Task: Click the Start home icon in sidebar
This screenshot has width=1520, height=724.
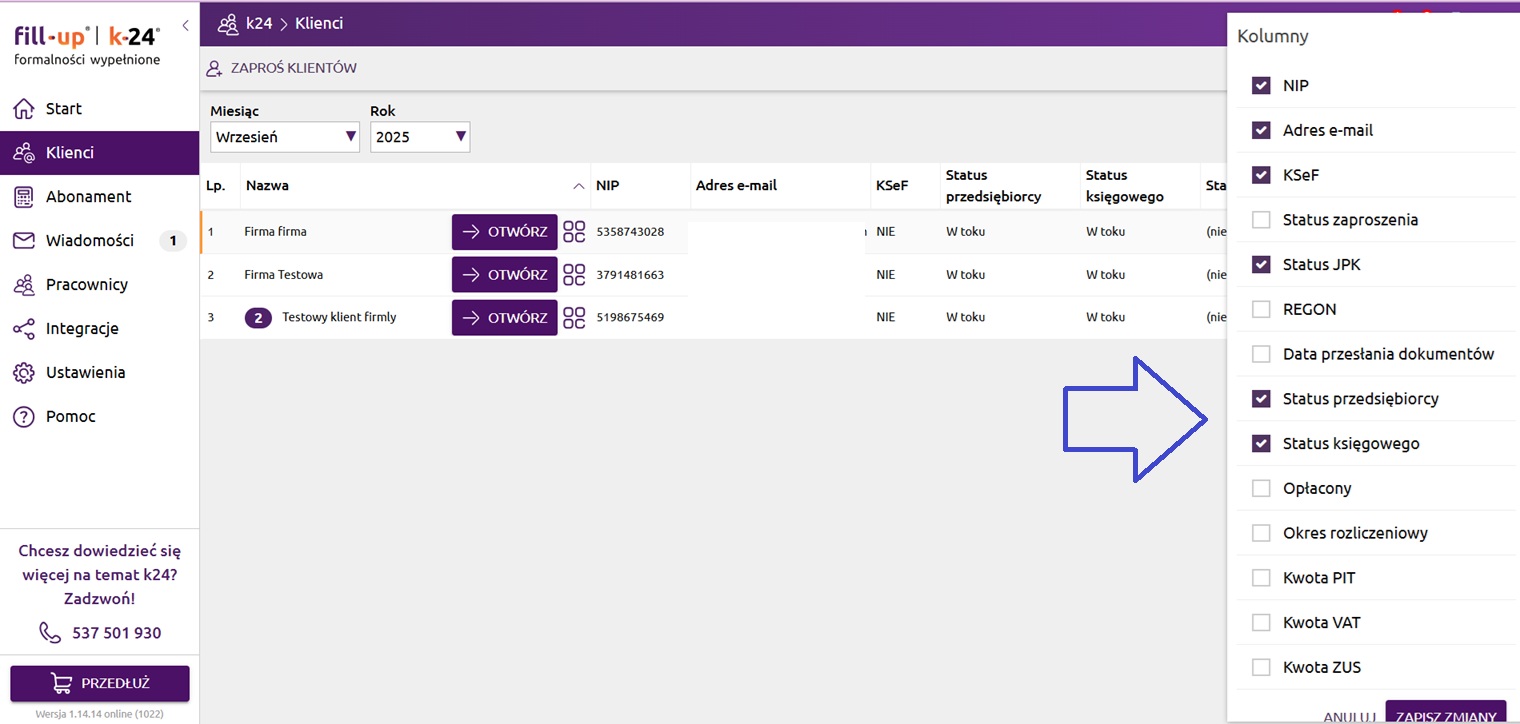Action: [24, 109]
